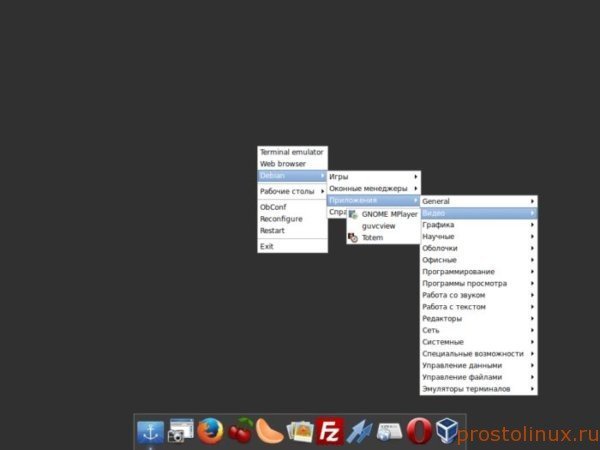Open the Редакторы category
The image size is (600, 450).
(x=478, y=319)
